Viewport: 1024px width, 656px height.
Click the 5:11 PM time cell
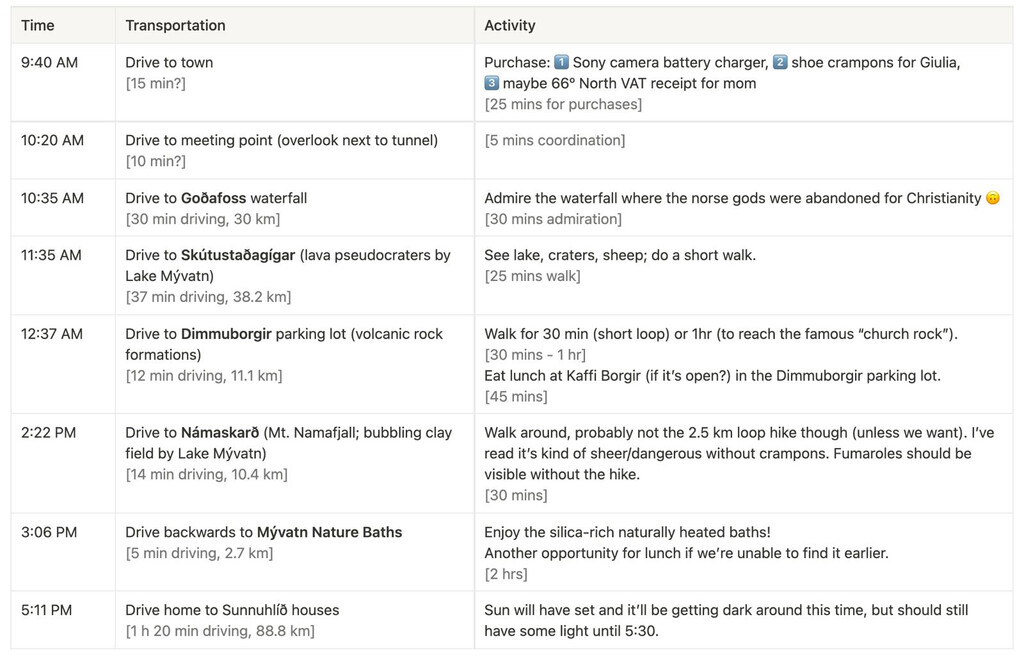46,610
